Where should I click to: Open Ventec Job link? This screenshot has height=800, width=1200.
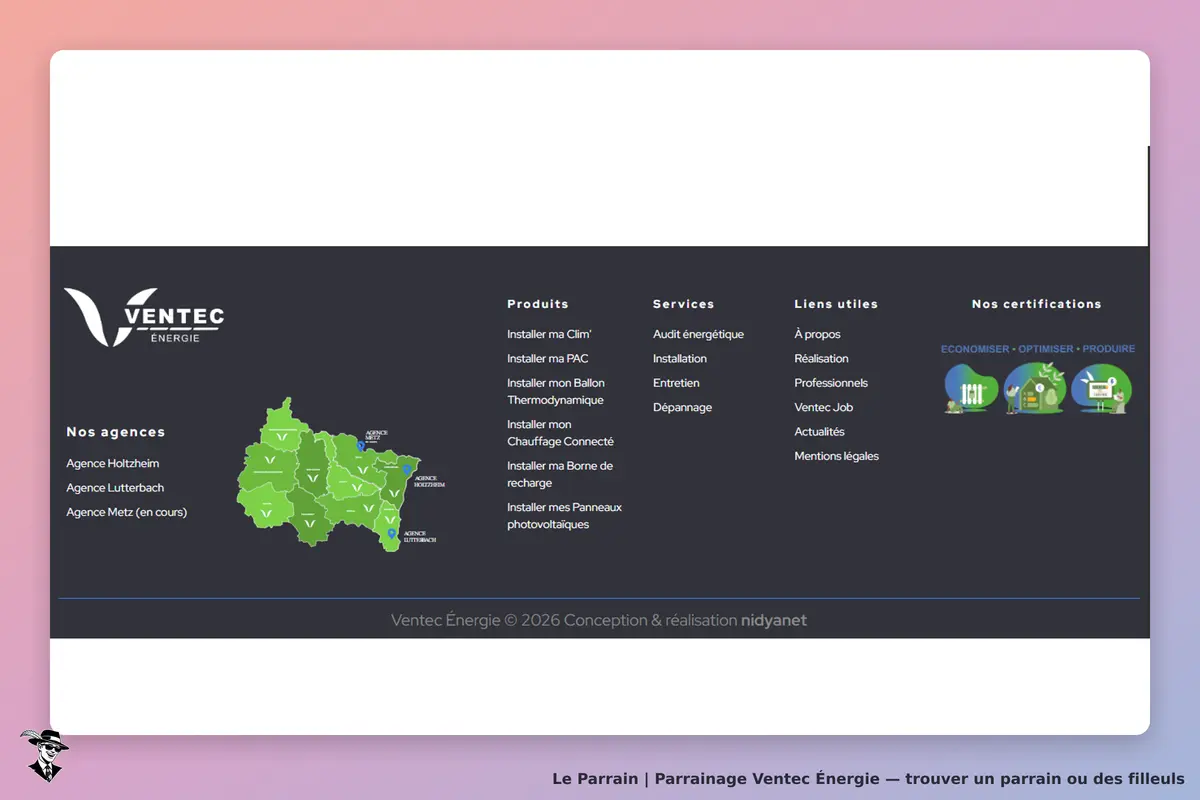[823, 407]
